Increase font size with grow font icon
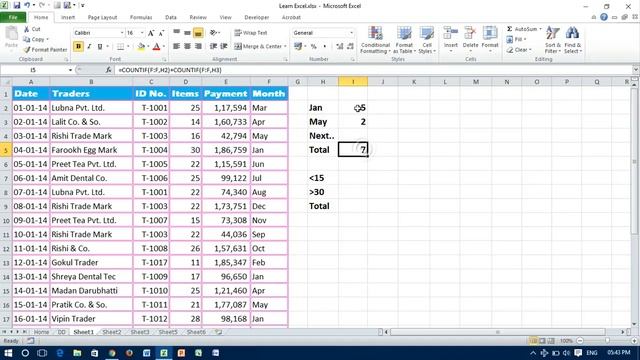The width and height of the screenshot is (640, 360). tap(151, 33)
